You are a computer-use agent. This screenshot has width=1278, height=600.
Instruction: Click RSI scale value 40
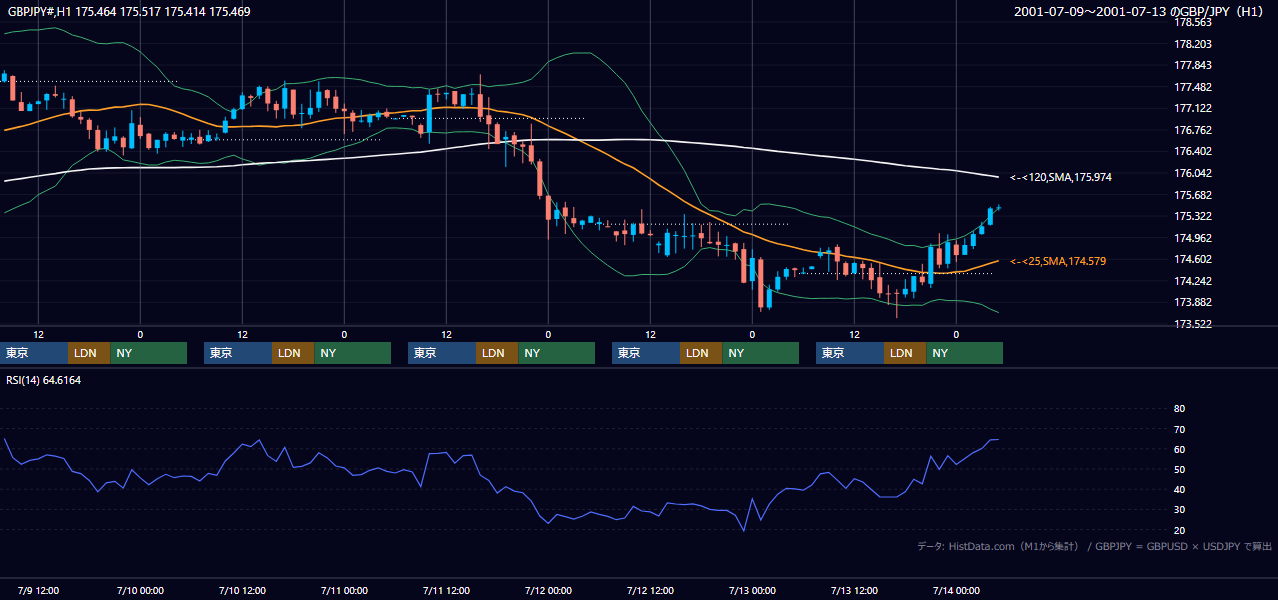[1179, 489]
